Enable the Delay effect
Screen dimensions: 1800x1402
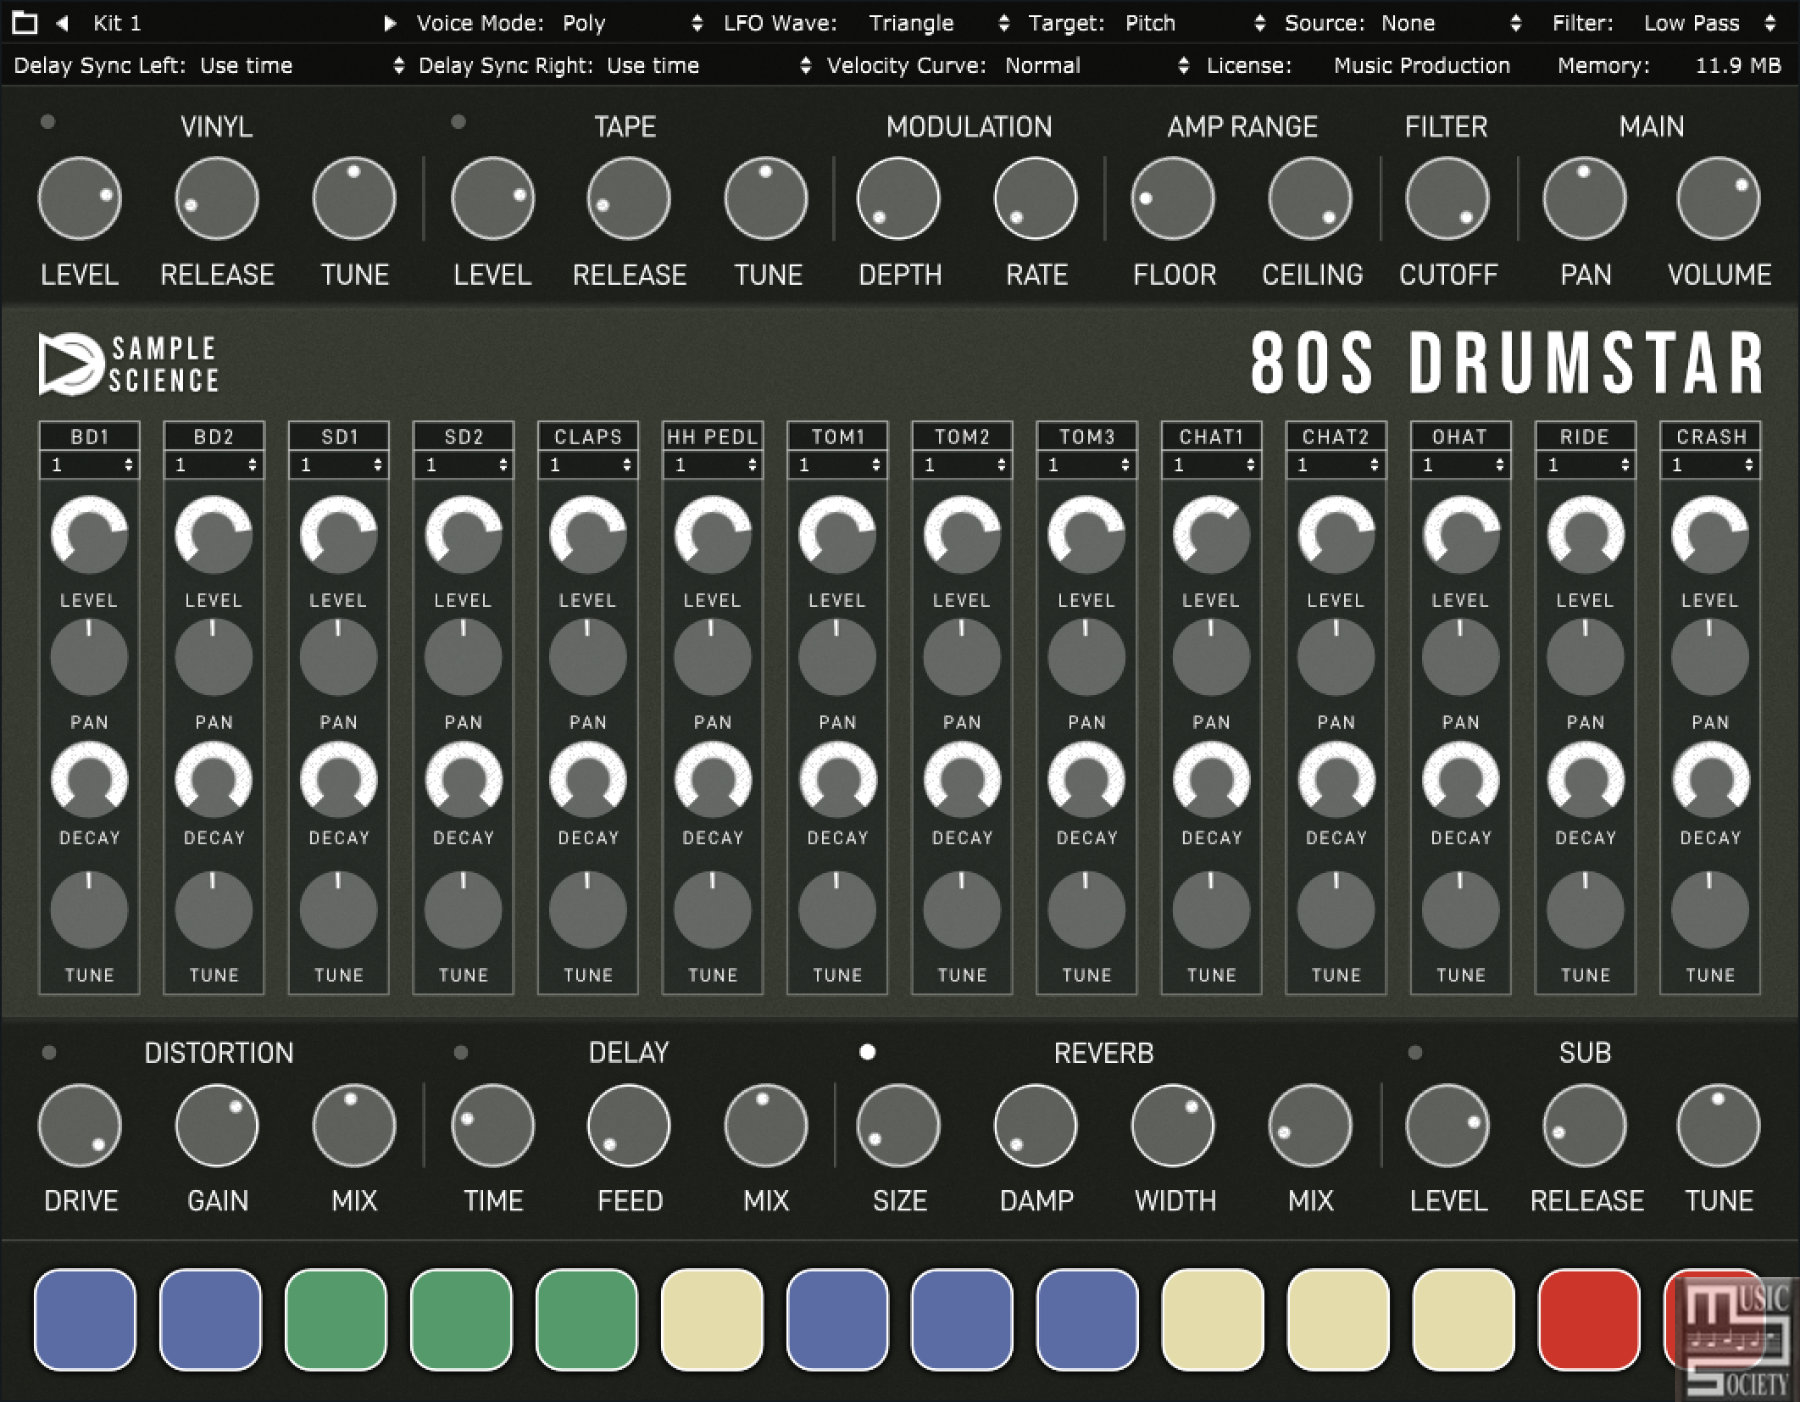[x=460, y=1052]
